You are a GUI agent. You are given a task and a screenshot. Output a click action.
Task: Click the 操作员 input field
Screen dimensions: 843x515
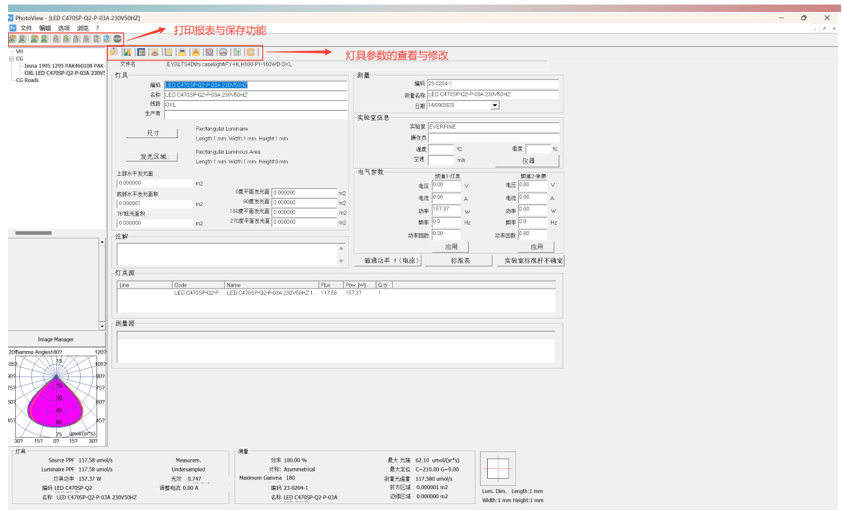point(494,138)
